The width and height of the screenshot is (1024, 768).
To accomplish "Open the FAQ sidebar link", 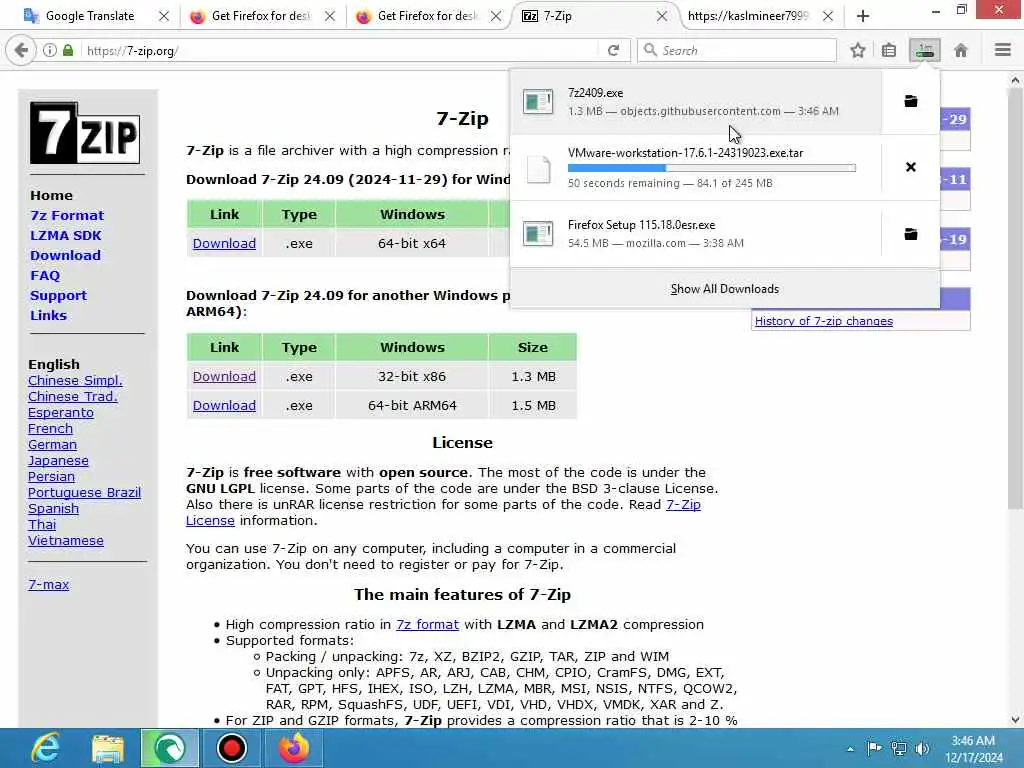I will coord(44,276).
